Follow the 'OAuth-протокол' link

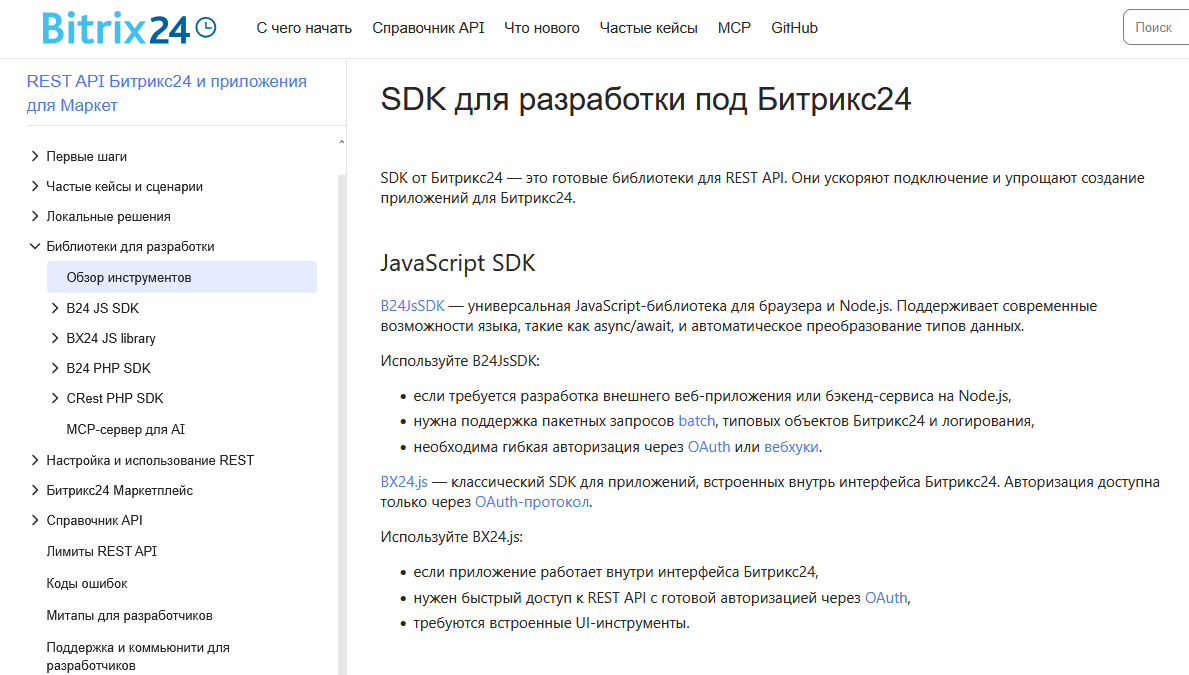tap(532, 501)
